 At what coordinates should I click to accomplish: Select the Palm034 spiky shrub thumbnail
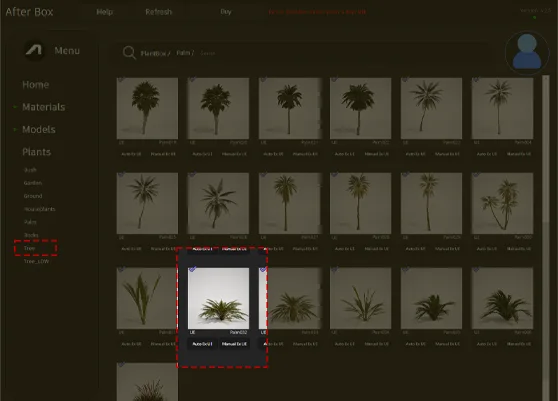(360, 298)
